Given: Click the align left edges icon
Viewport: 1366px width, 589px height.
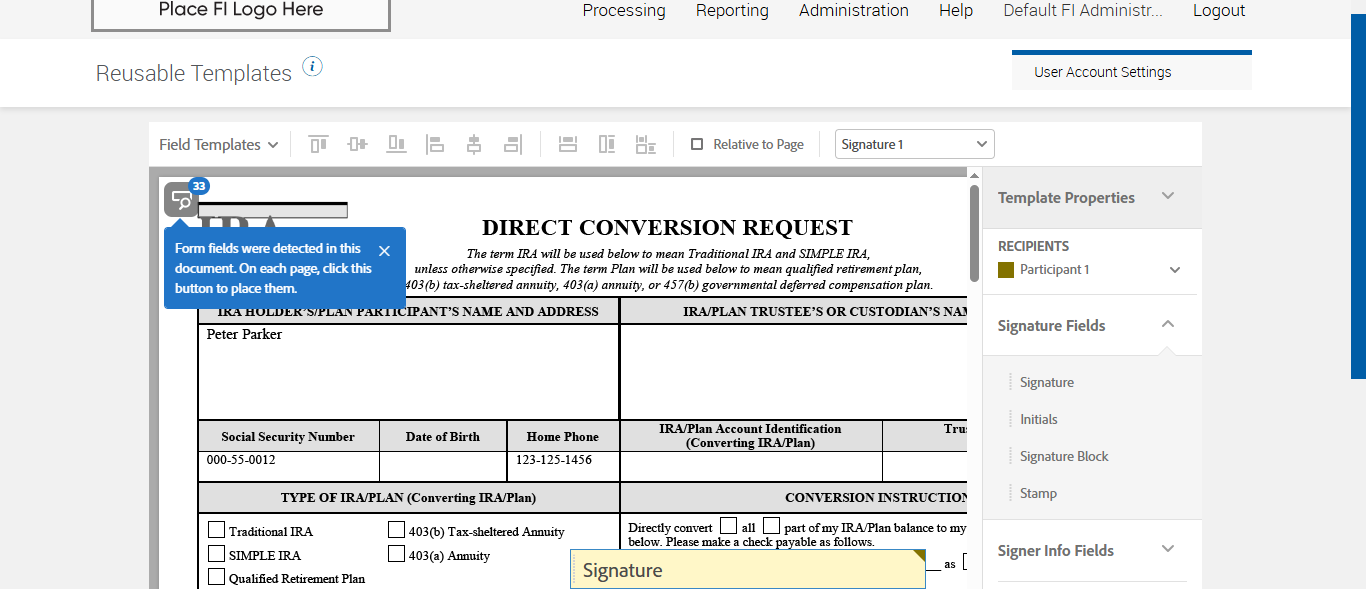Looking at the screenshot, I should click(435, 145).
